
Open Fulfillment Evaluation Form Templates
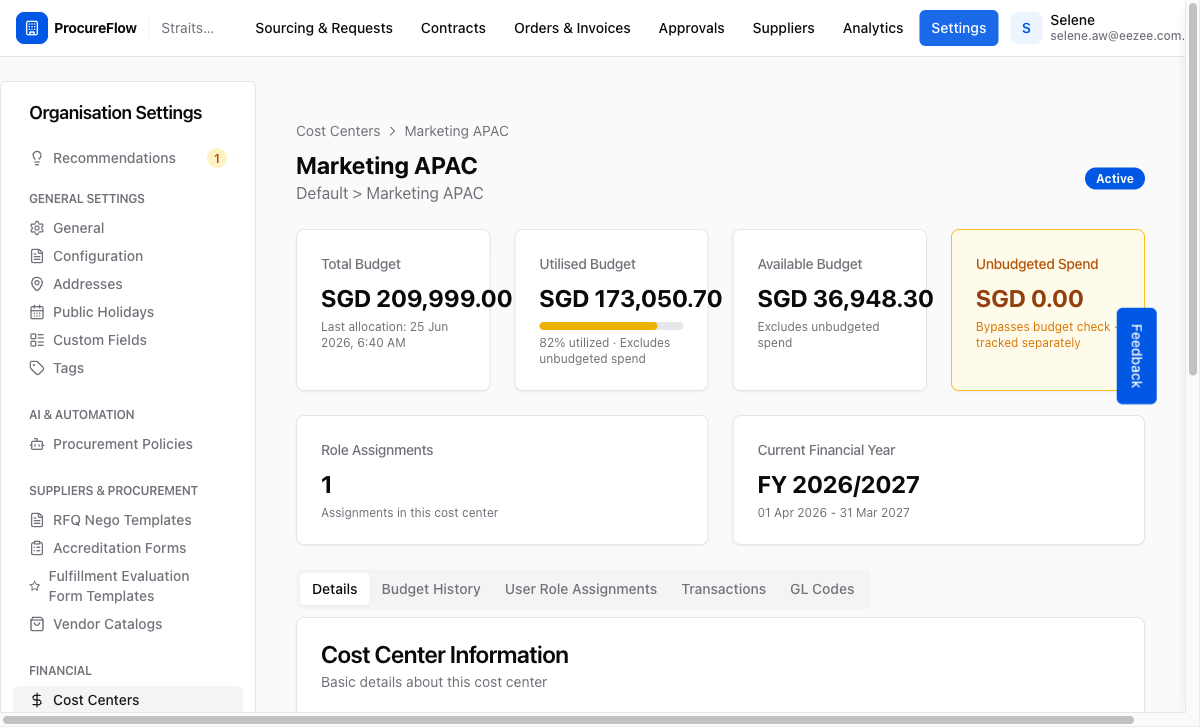tap(119, 586)
